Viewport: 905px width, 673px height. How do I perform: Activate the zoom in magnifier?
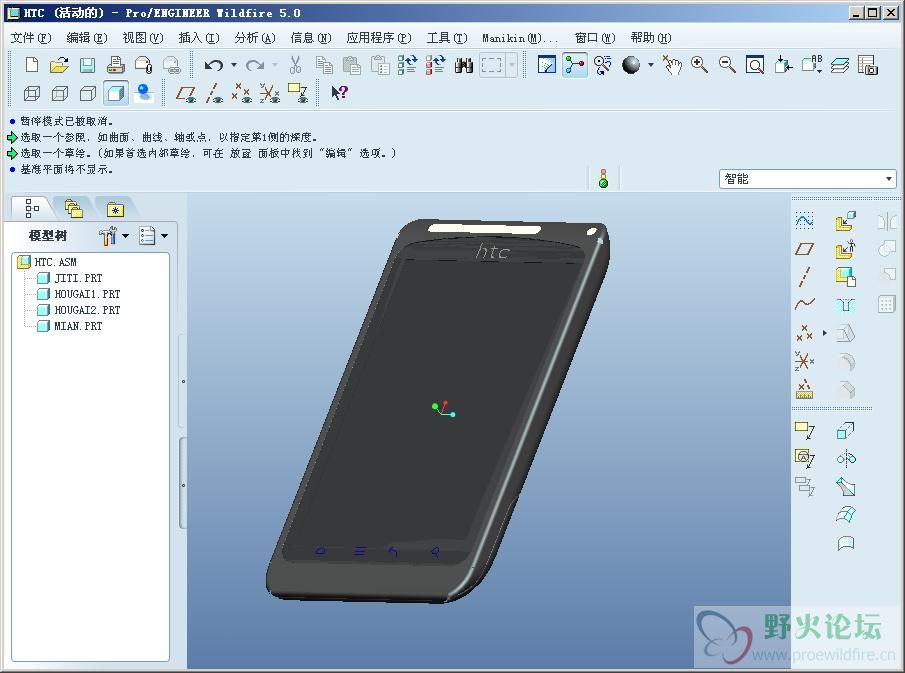click(700, 65)
